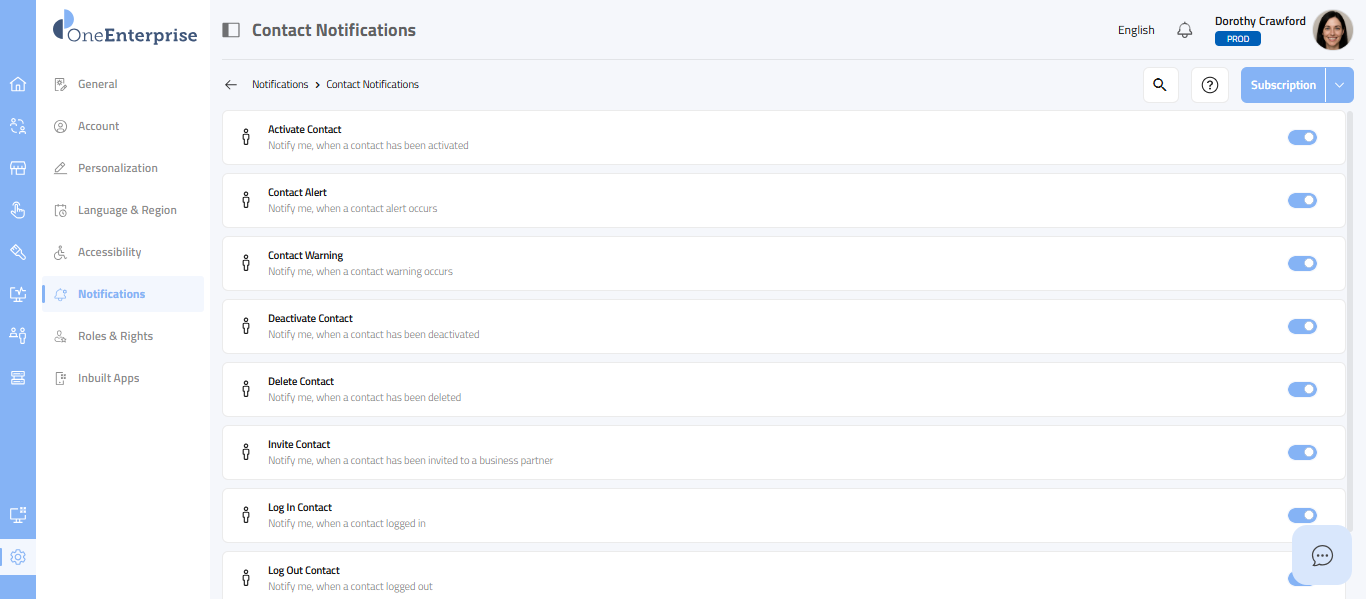The image size is (1366, 599).
Task: Turn off the Contact Warning toggle
Action: [x=1302, y=264]
